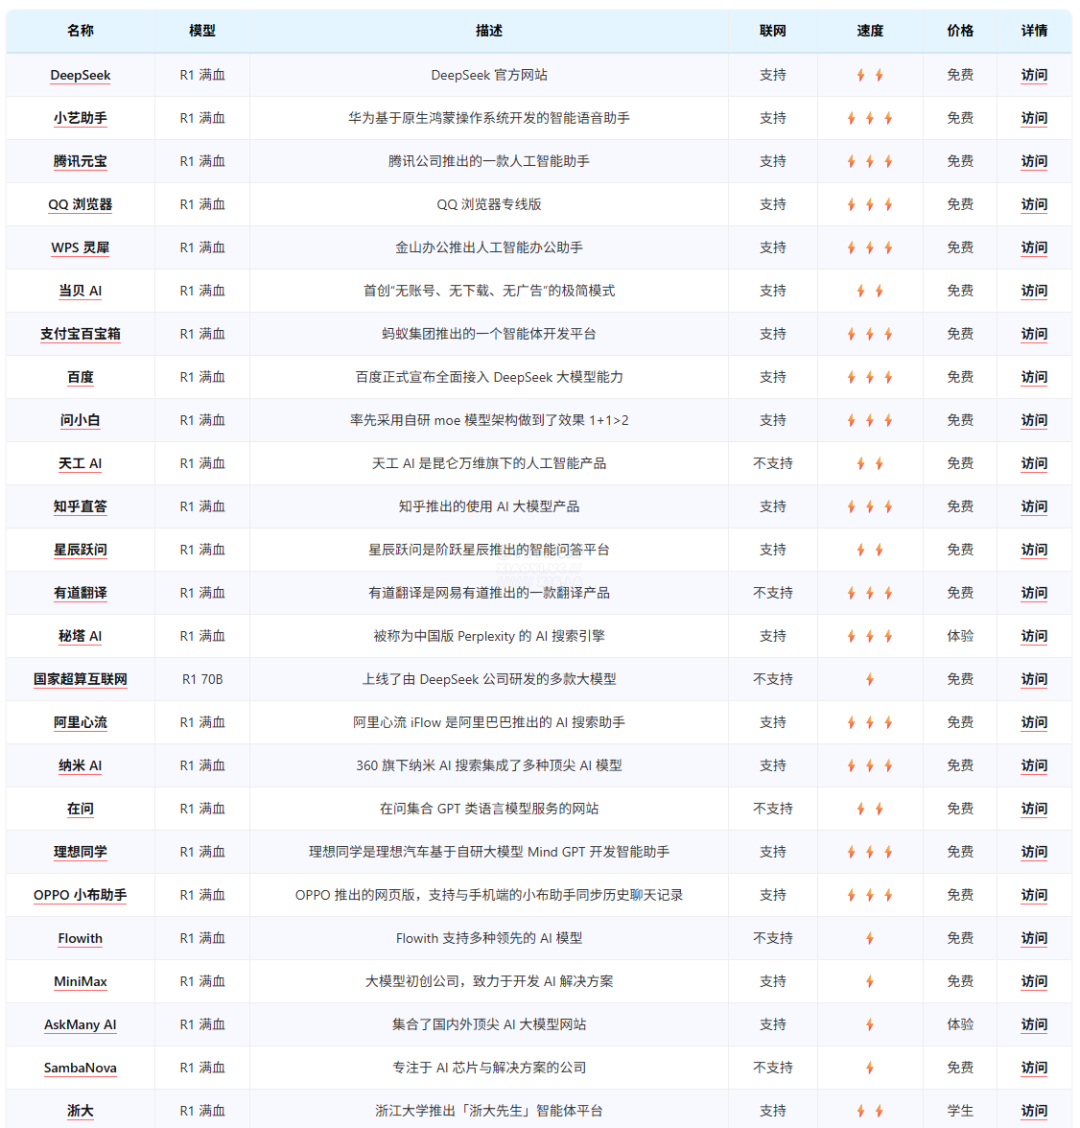The height and width of the screenshot is (1128, 1080).
Task: Click 访问 in the DeepSeek row
Action: [x=1034, y=75]
